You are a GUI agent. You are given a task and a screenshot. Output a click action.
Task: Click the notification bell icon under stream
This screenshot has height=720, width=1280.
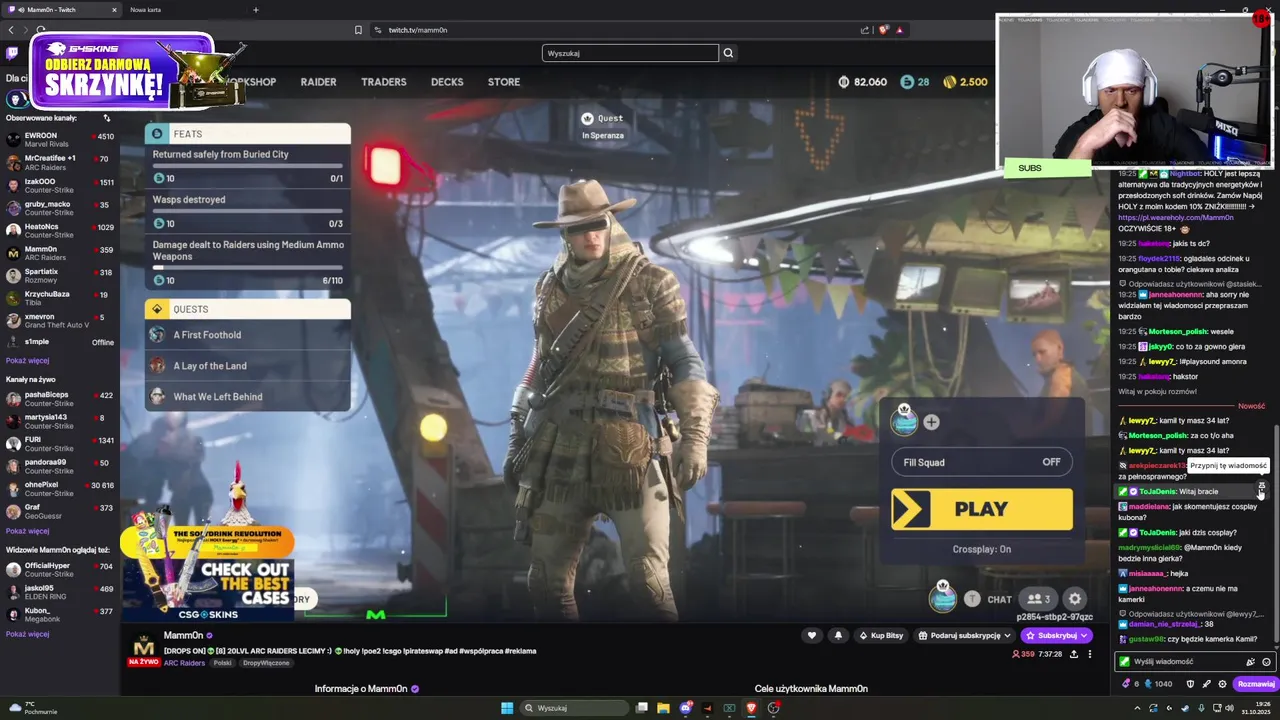tap(838, 635)
